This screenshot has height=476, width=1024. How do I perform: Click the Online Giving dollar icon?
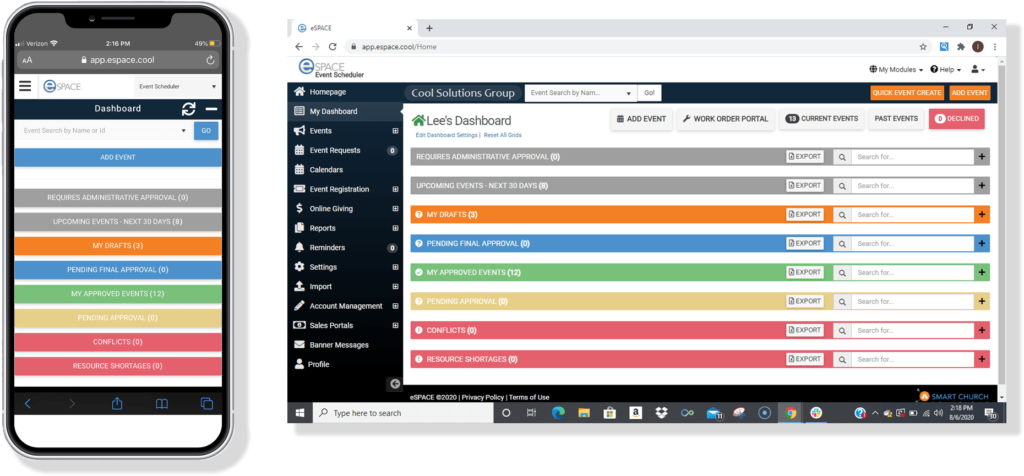point(299,209)
